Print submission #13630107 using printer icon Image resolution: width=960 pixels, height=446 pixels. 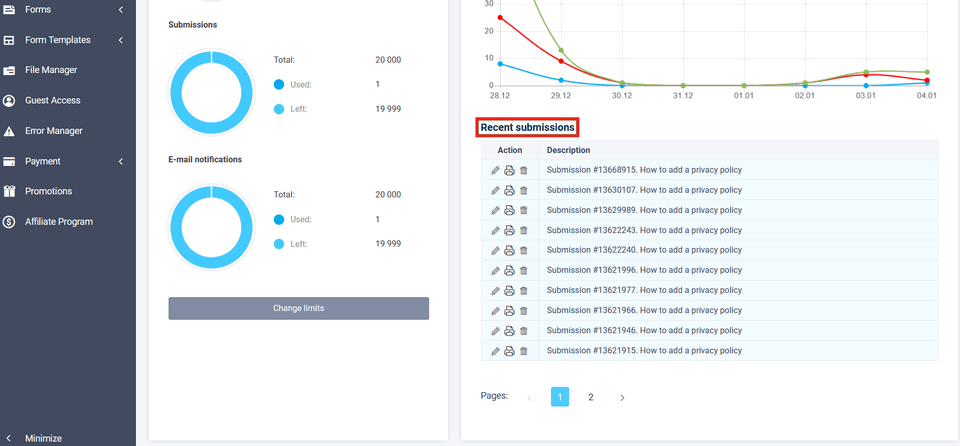pos(509,190)
